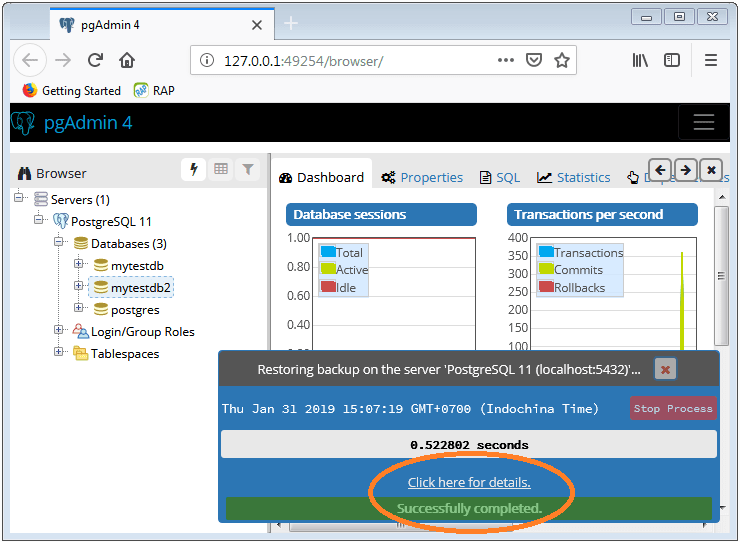This screenshot has height=542, width=740.
Task: Collapse the Databases (3) node
Action: (x=59, y=242)
